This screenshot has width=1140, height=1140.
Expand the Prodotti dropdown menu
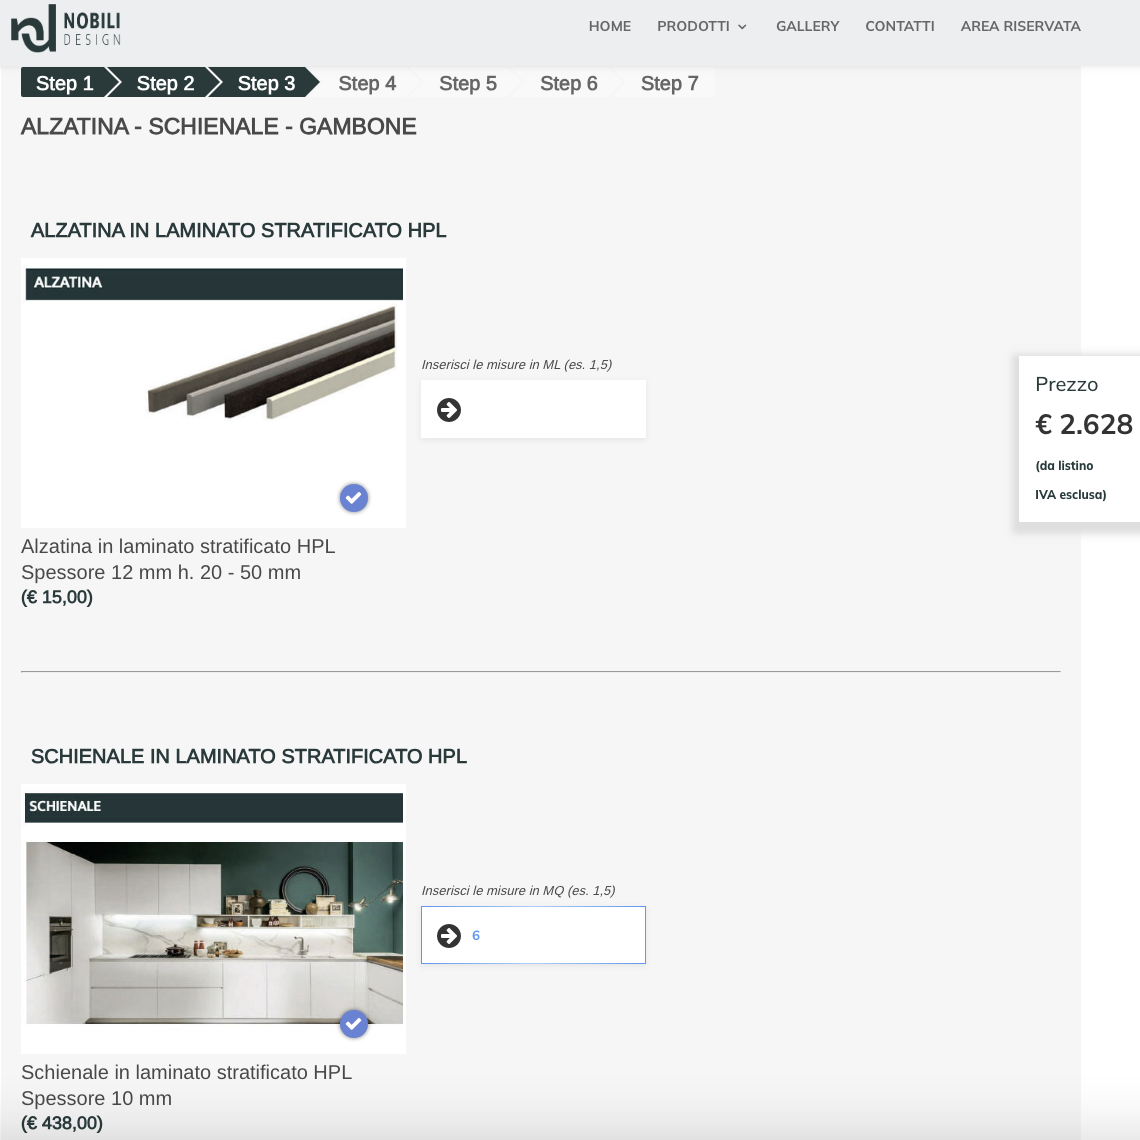702,27
